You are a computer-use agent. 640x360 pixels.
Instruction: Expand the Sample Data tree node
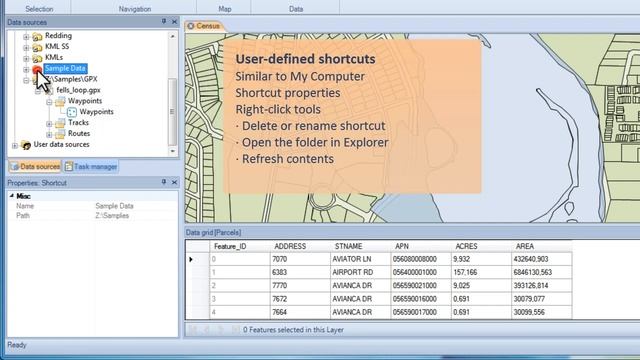(x=26, y=69)
